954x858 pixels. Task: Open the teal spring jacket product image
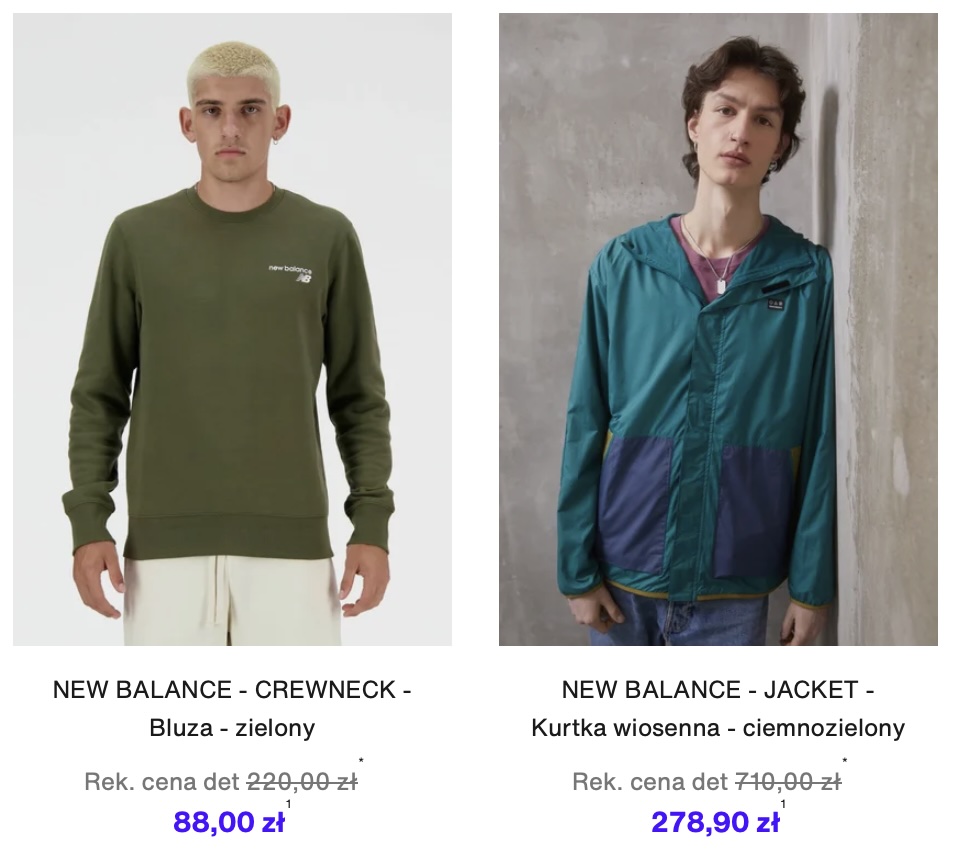click(x=718, y=329)
